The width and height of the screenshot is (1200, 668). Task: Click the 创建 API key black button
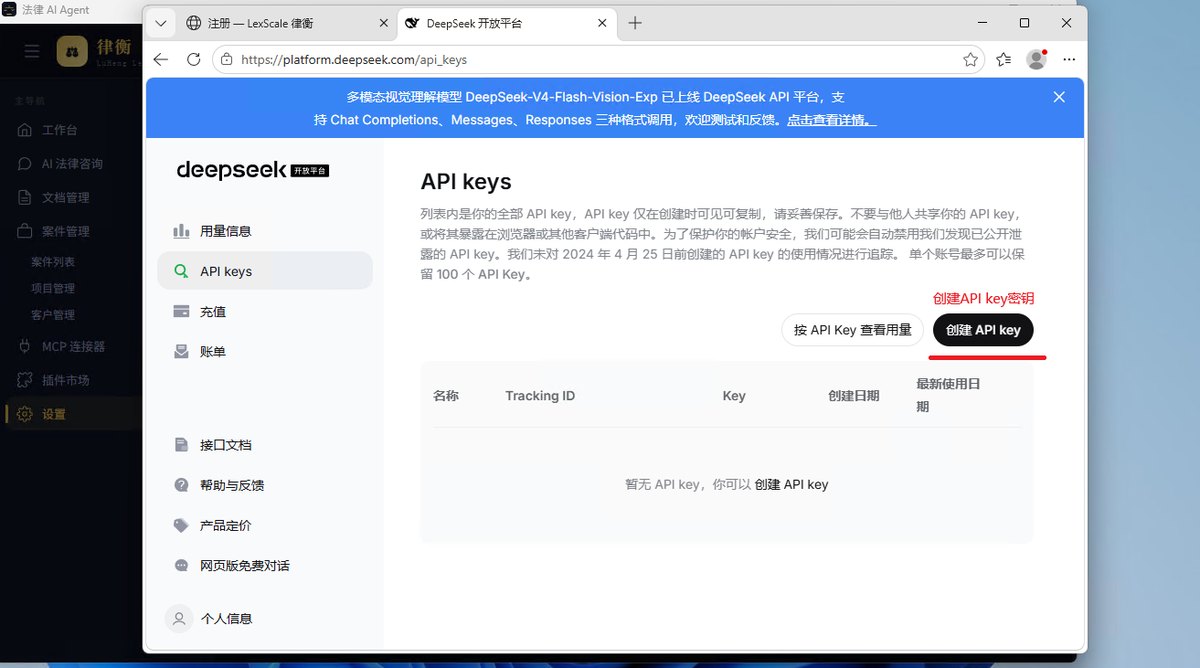click(x=983, y=330)
